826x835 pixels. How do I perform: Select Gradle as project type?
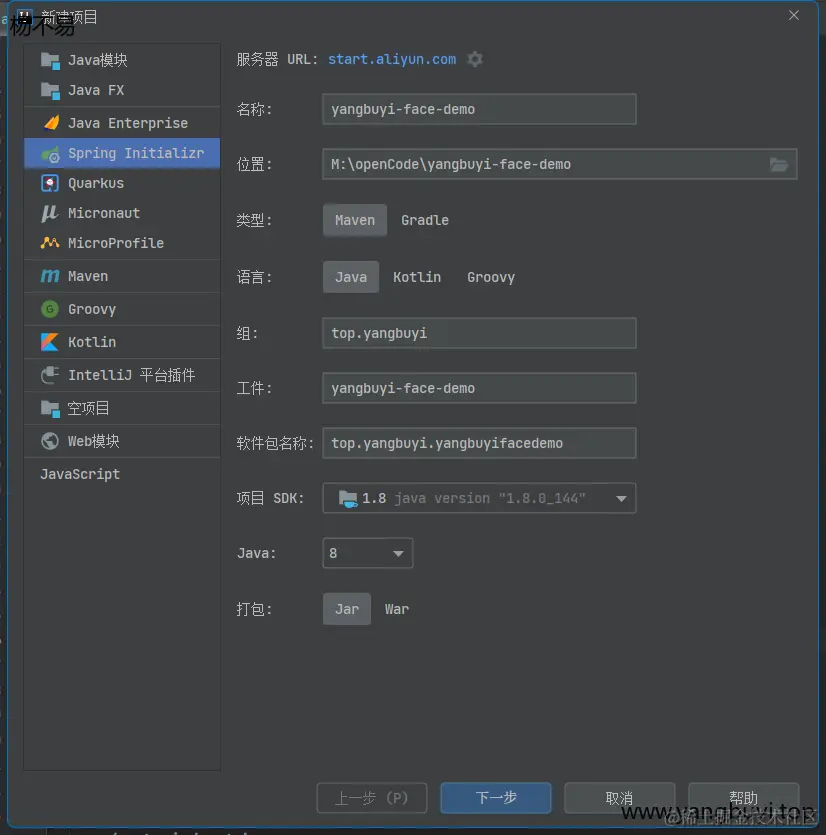(424, 220)
